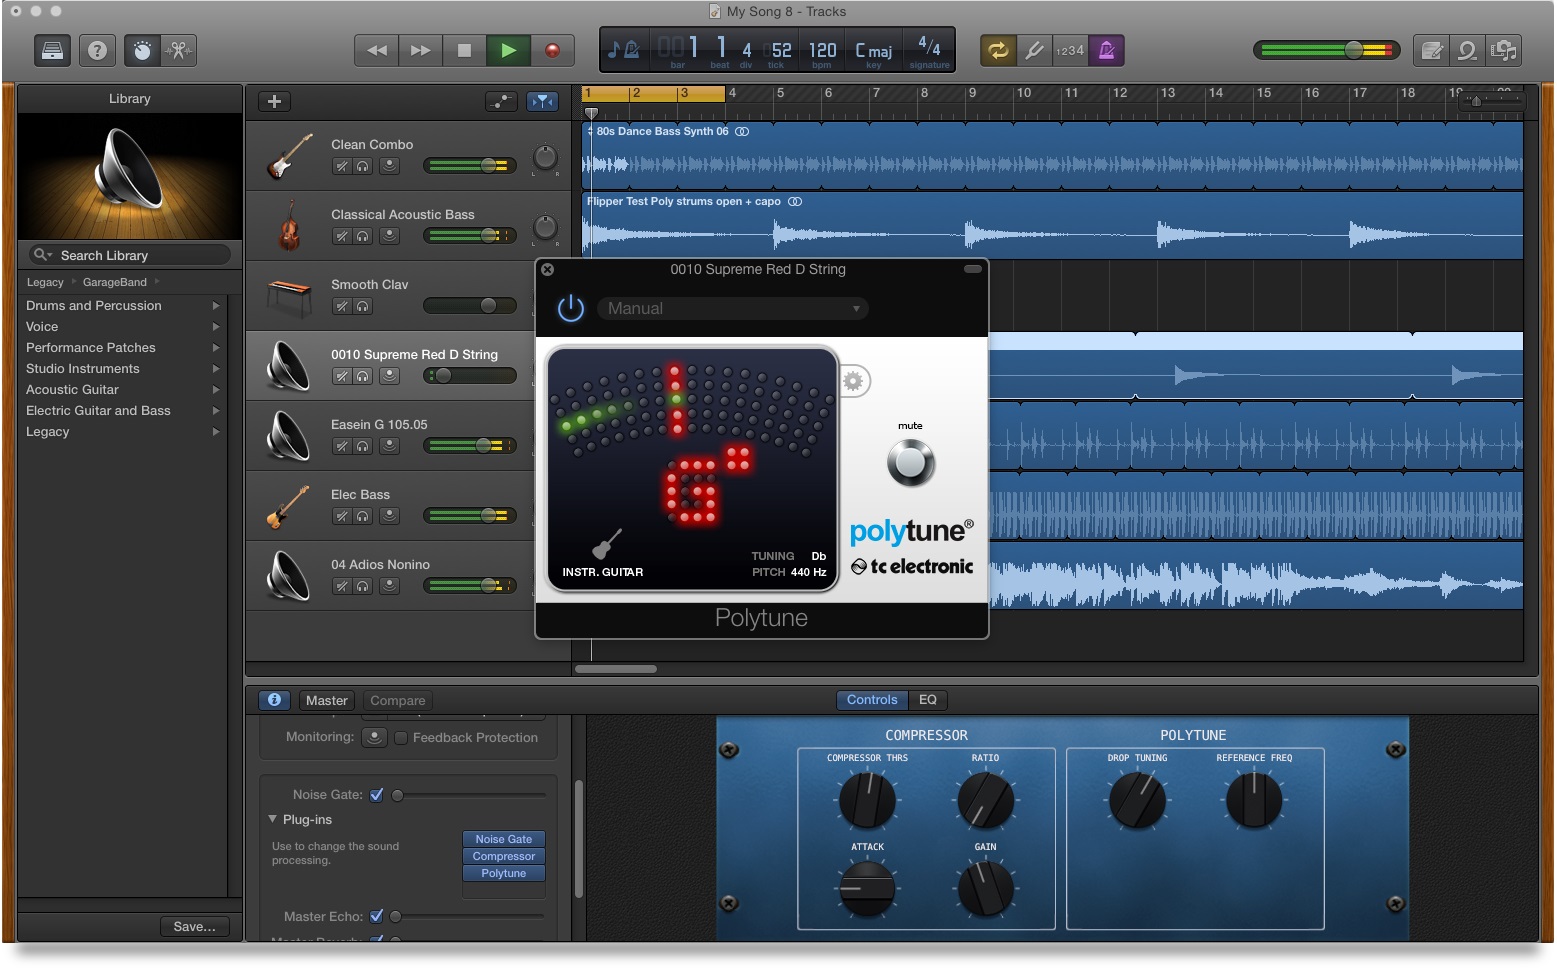Start recording with the red Record button
Image resolution: width=1557 pixels, height=972 pixels.
tap(552, 51)
